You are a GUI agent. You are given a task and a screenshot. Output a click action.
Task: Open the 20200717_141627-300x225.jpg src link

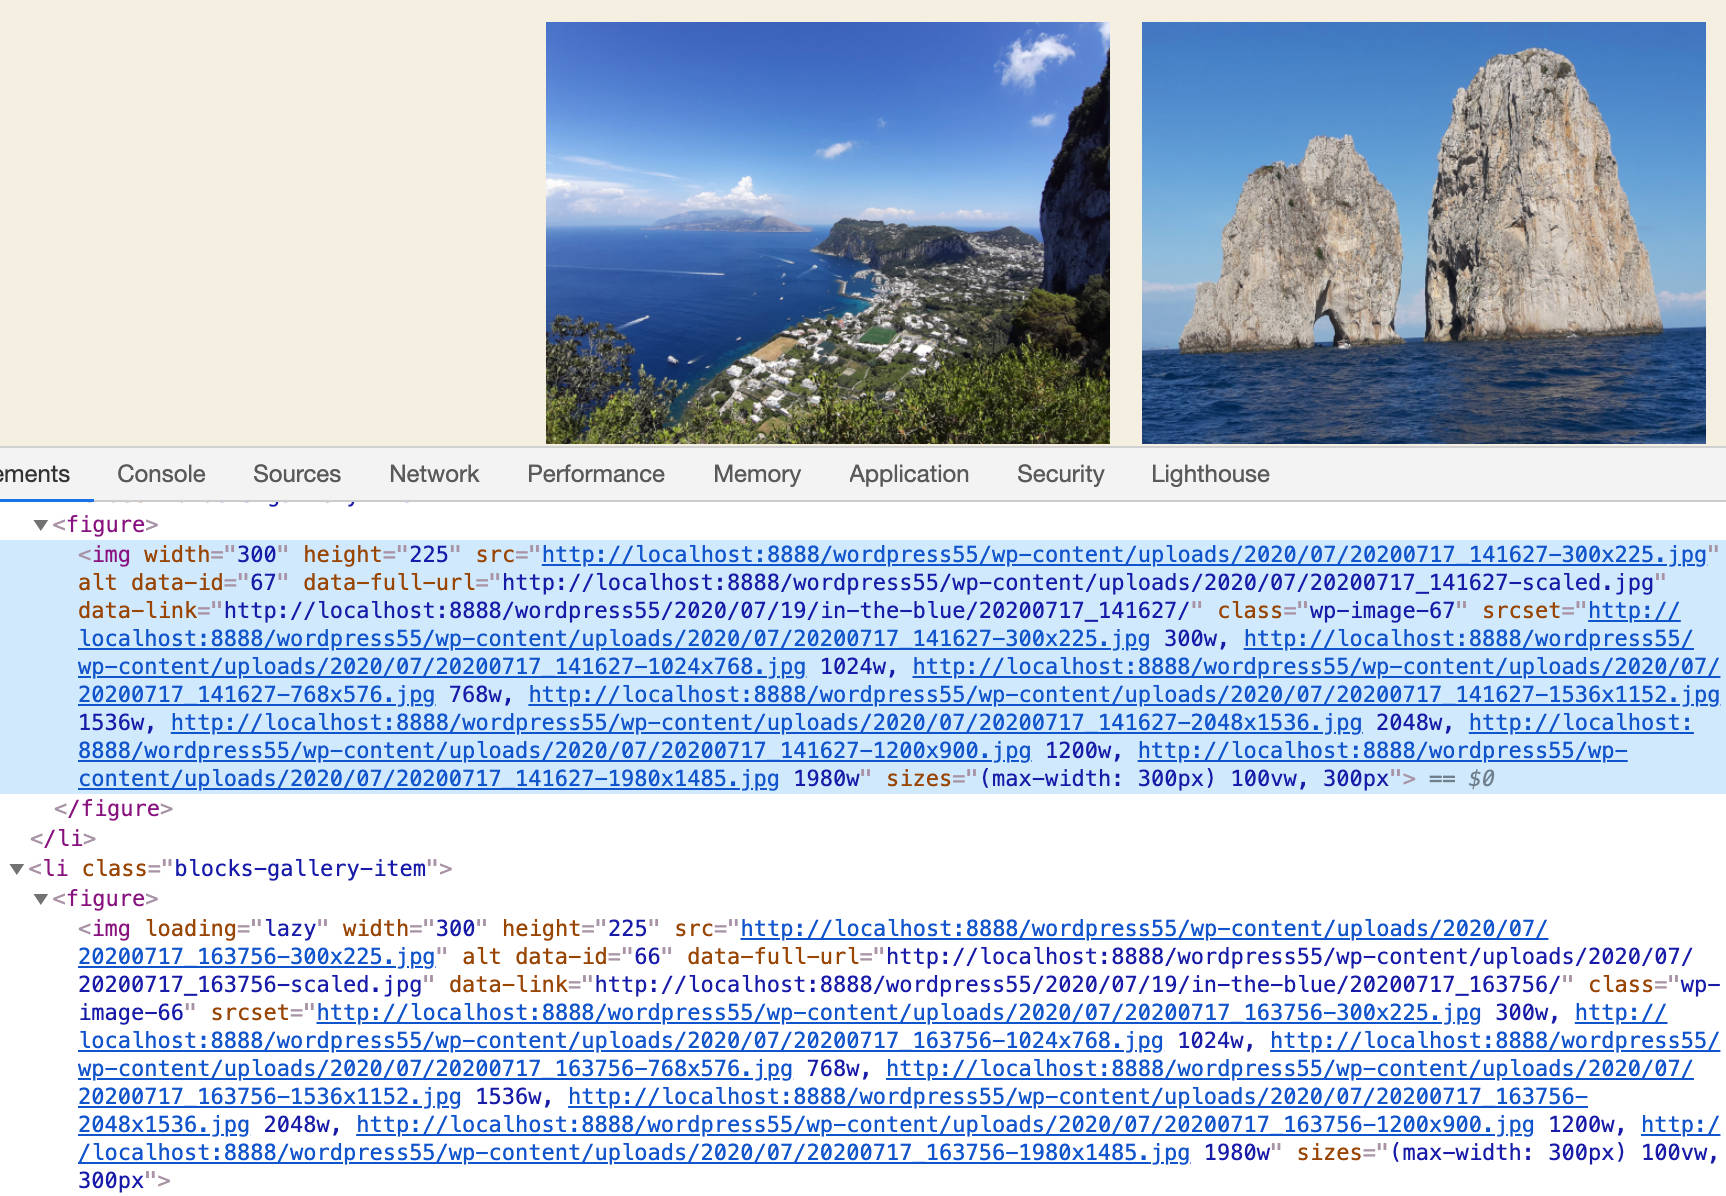pyautogui.click(x=1100, y=554)
